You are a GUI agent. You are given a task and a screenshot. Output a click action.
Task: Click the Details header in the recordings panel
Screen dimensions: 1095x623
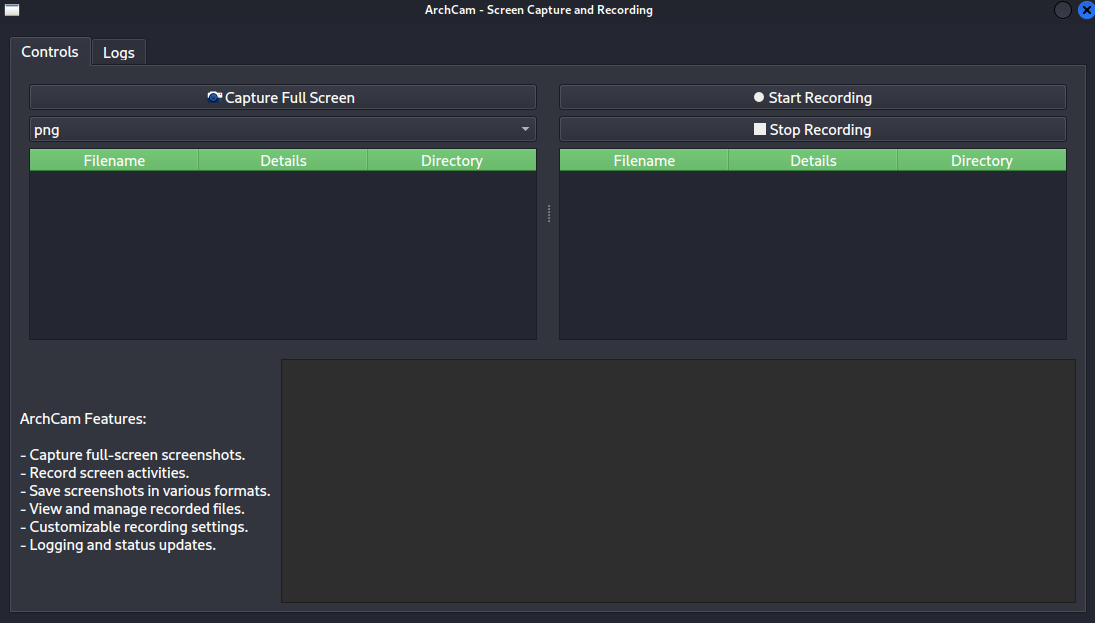click(812, 160)
